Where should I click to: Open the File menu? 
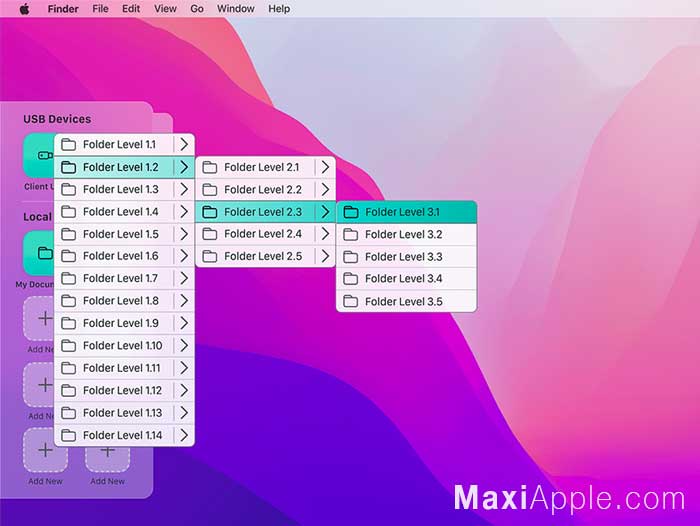click(x=100, y=8)
